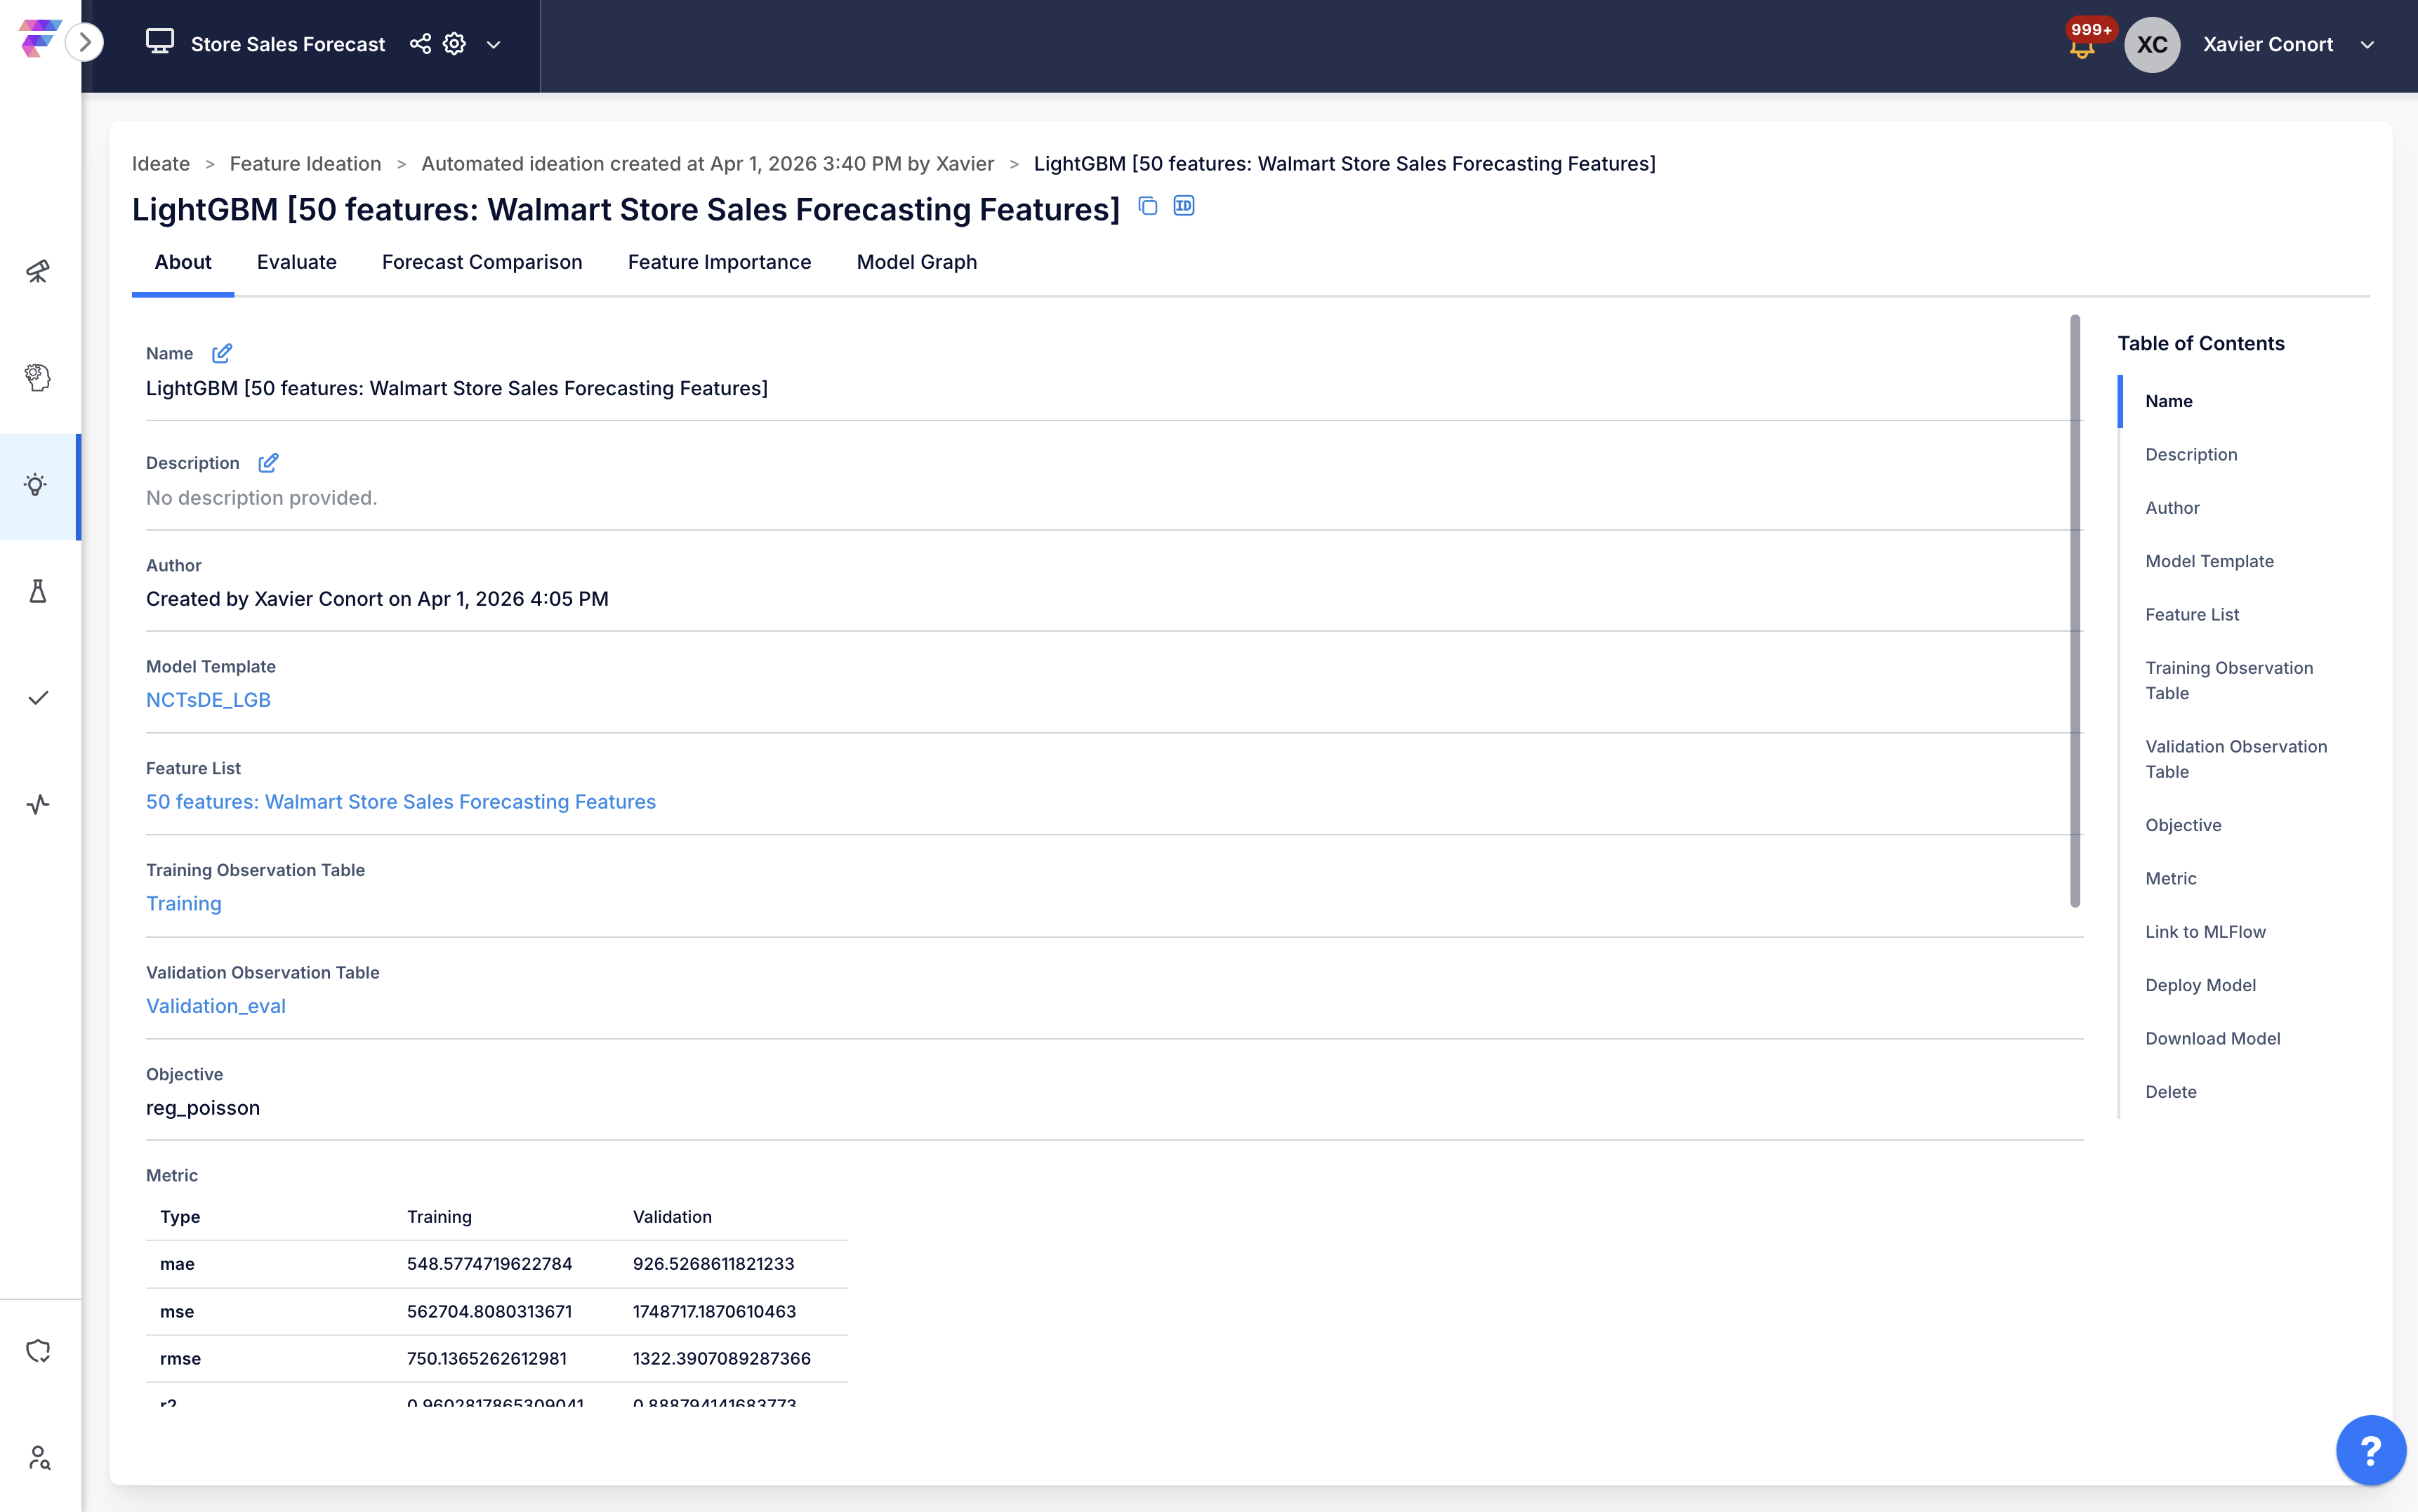This screenshot has width=2418, height=1512.
Task: Go to Feature Ideation in the breadcrumb
Action: (305, 164)
